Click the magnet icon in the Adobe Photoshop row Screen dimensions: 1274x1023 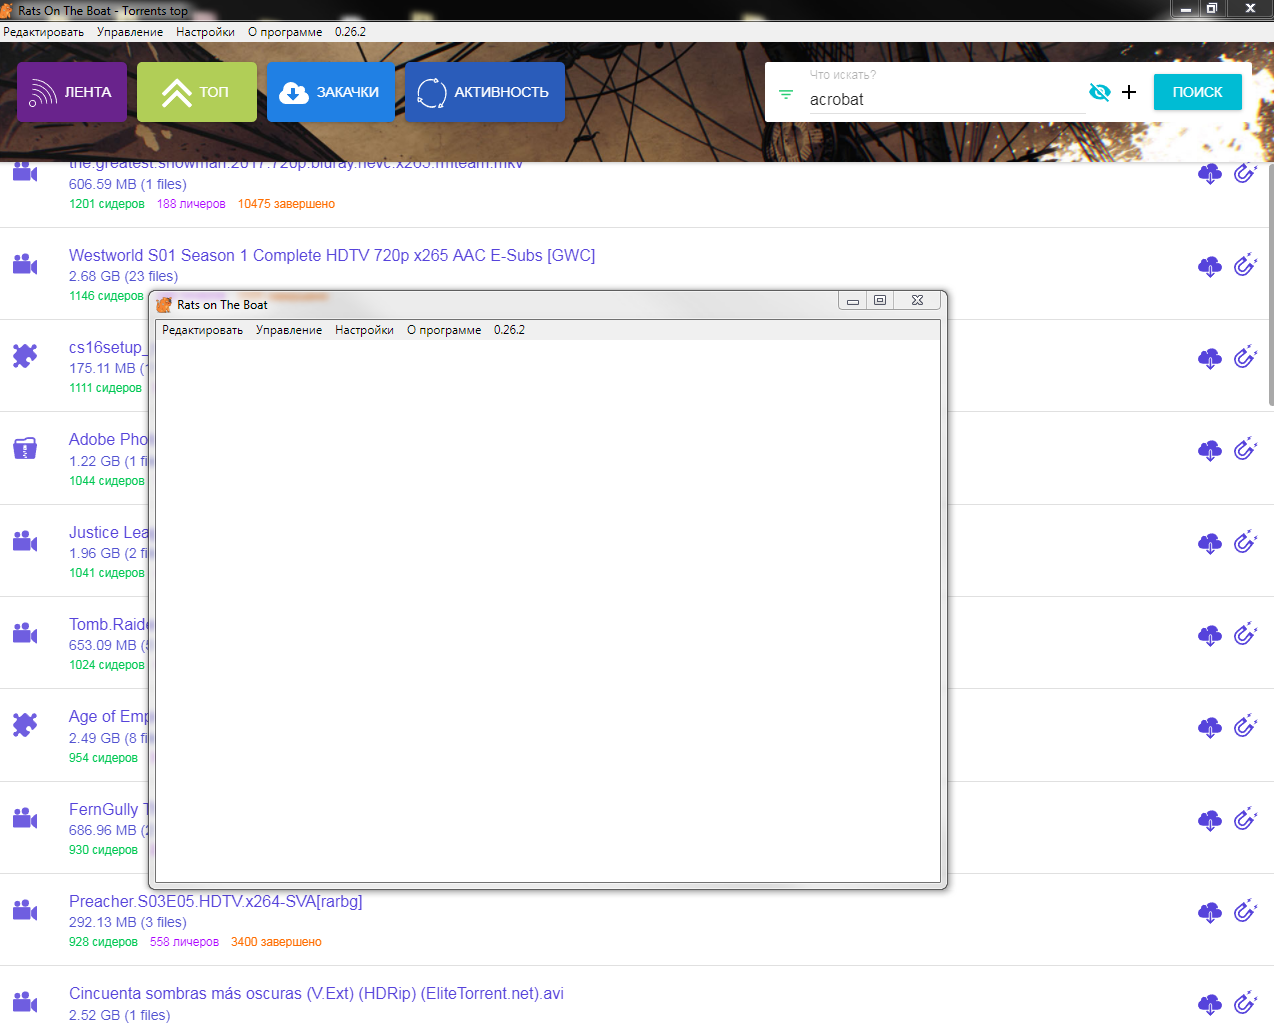[1244, 449]
